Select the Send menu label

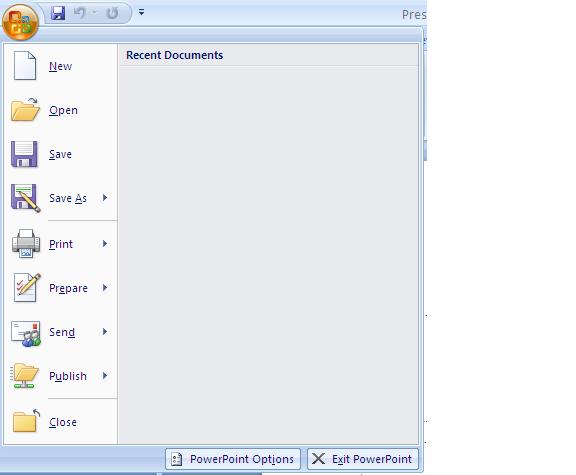[x=62, y=332]
